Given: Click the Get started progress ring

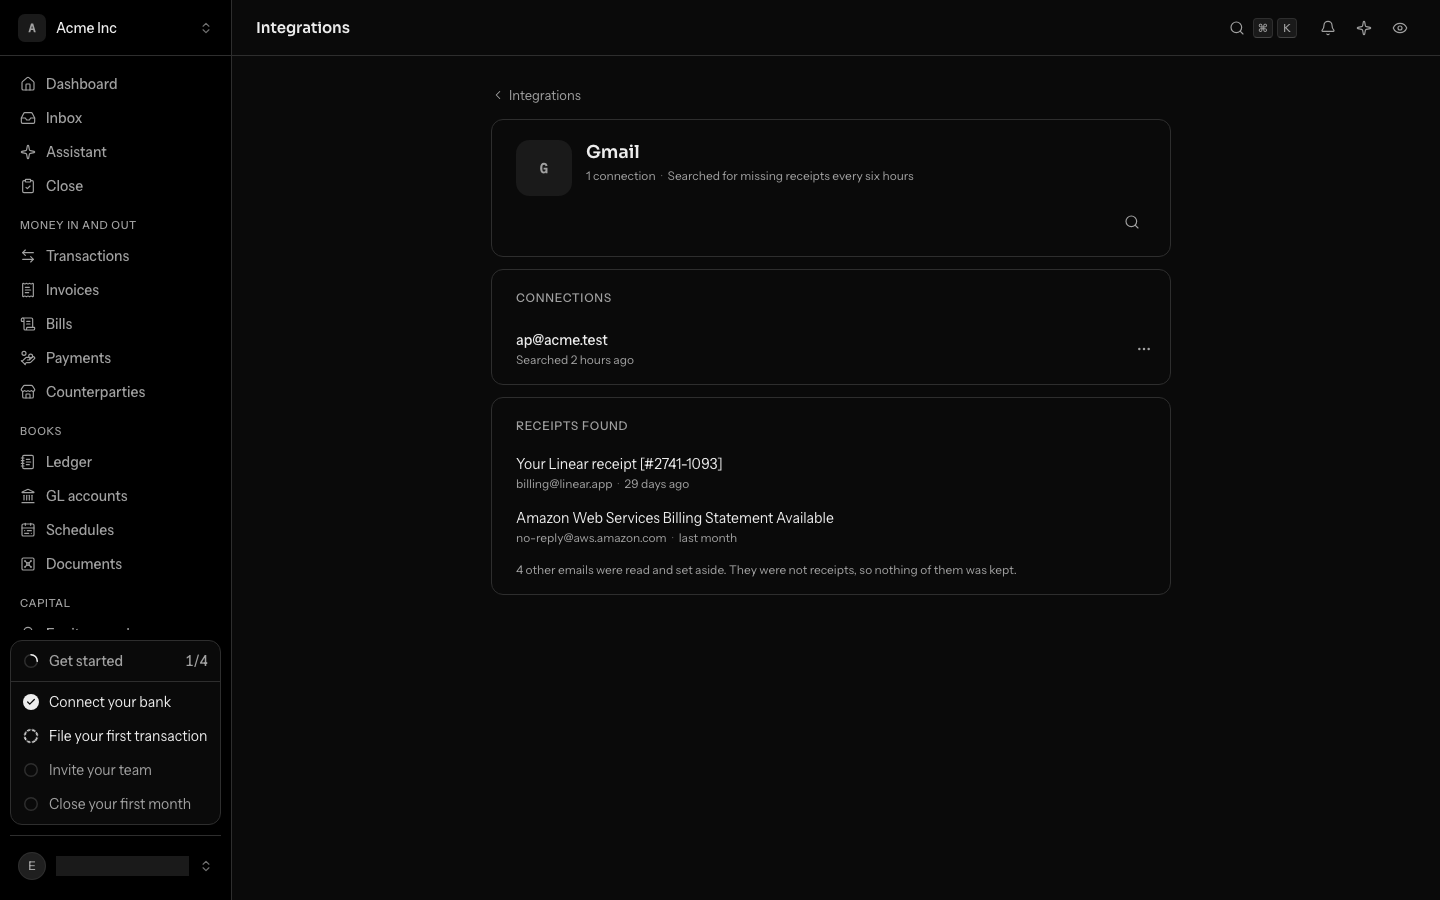Looking at the screenshot, I should (31, 661).
